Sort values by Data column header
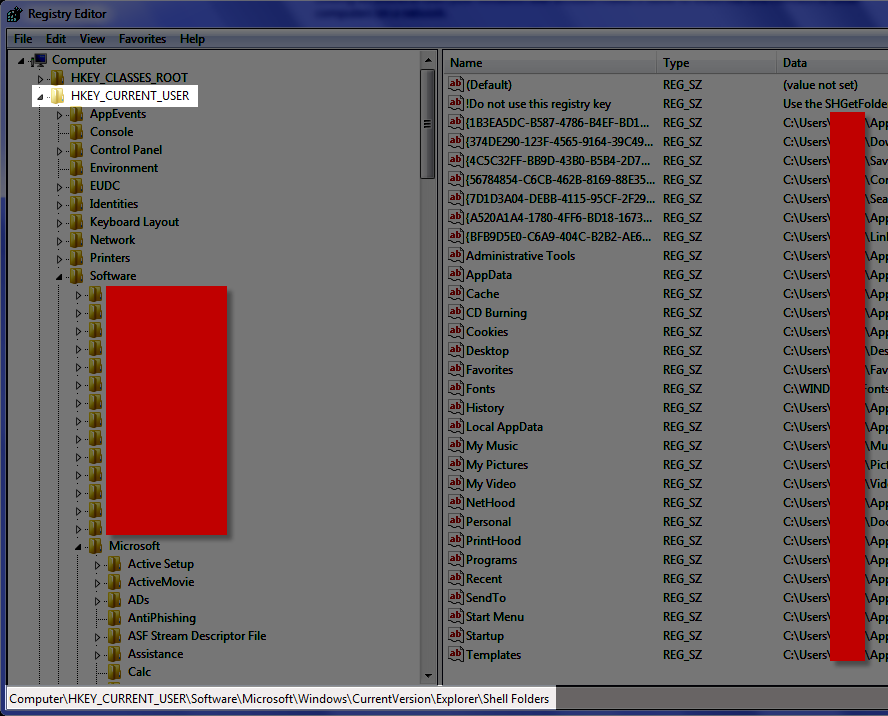 [832, 63]
